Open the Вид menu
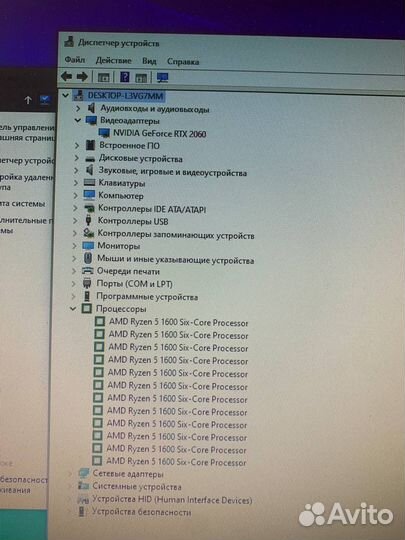Viewport: 405px width, 540px height. 149,61
